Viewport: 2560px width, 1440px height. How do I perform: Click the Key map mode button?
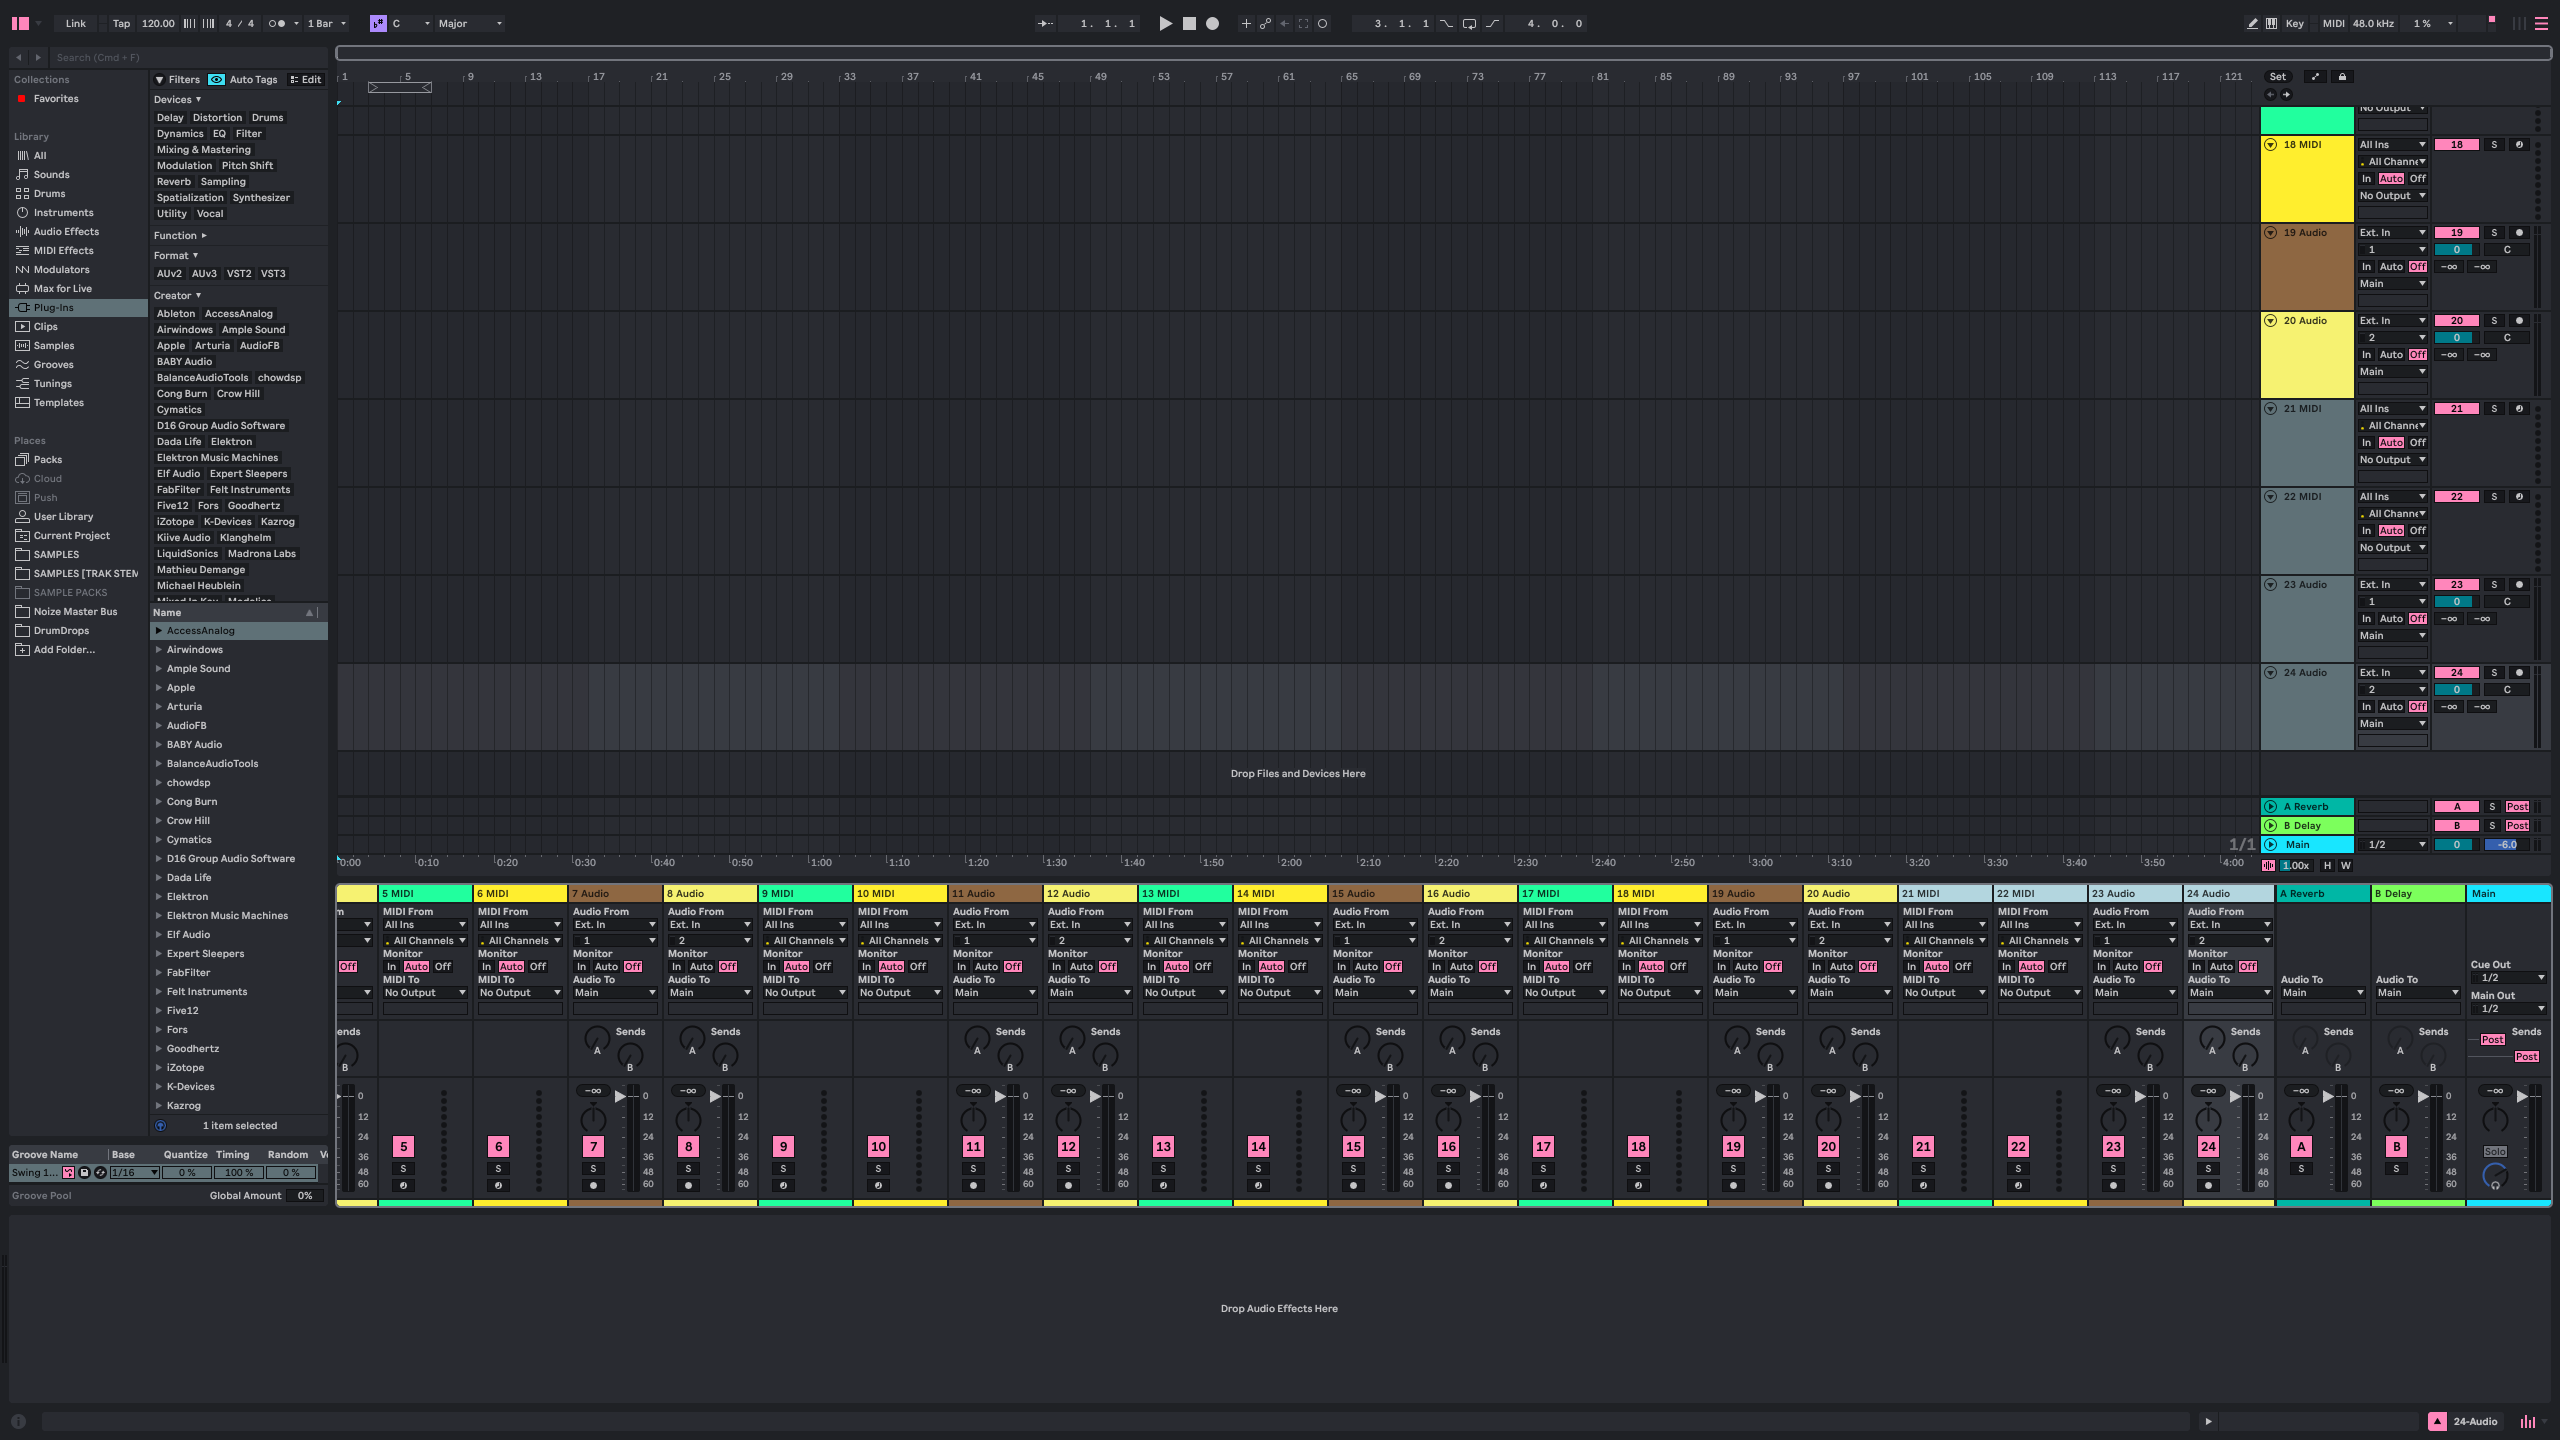click(x=2295, y=23)
